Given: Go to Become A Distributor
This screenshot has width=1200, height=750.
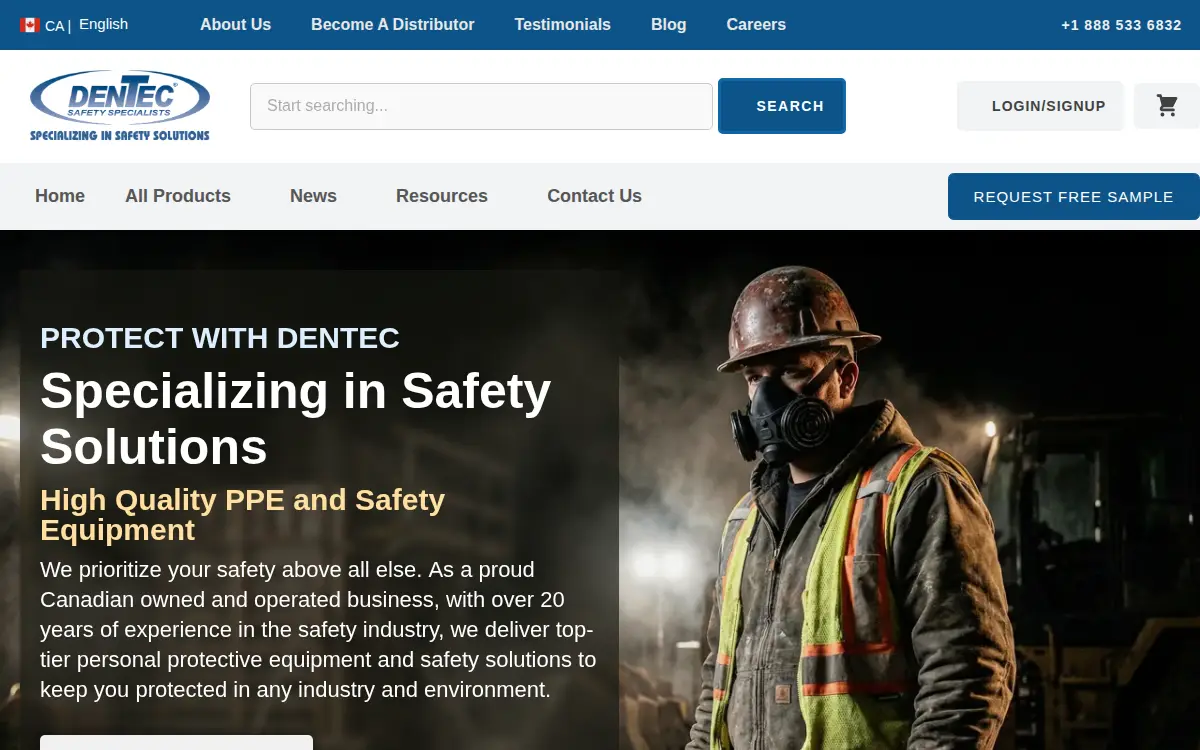Looking at the screenshot, I should tap(393, 25).
